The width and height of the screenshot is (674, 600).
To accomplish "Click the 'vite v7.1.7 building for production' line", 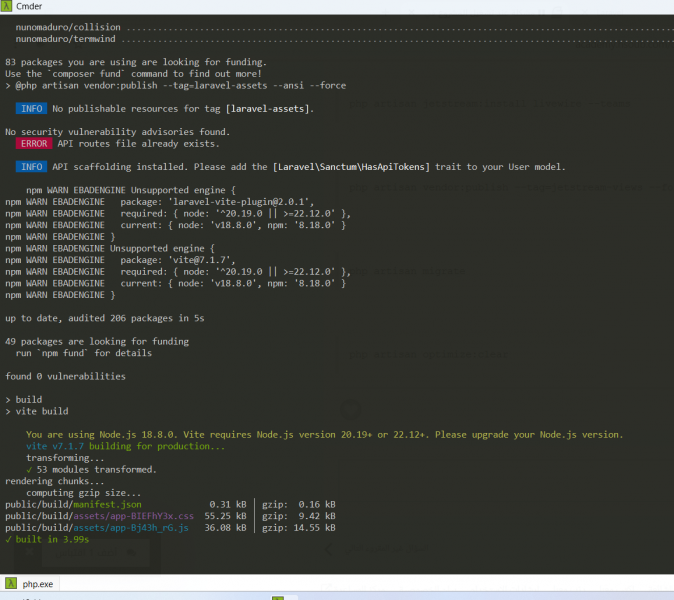I will point(125,446).
